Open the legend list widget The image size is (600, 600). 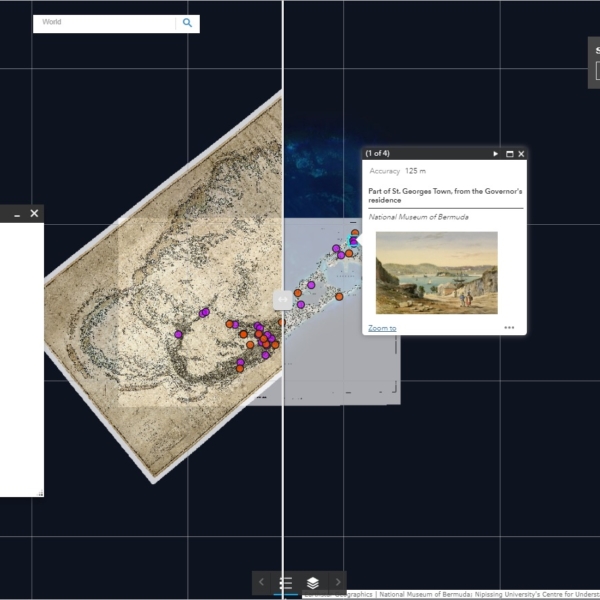[x=286, y=582]
